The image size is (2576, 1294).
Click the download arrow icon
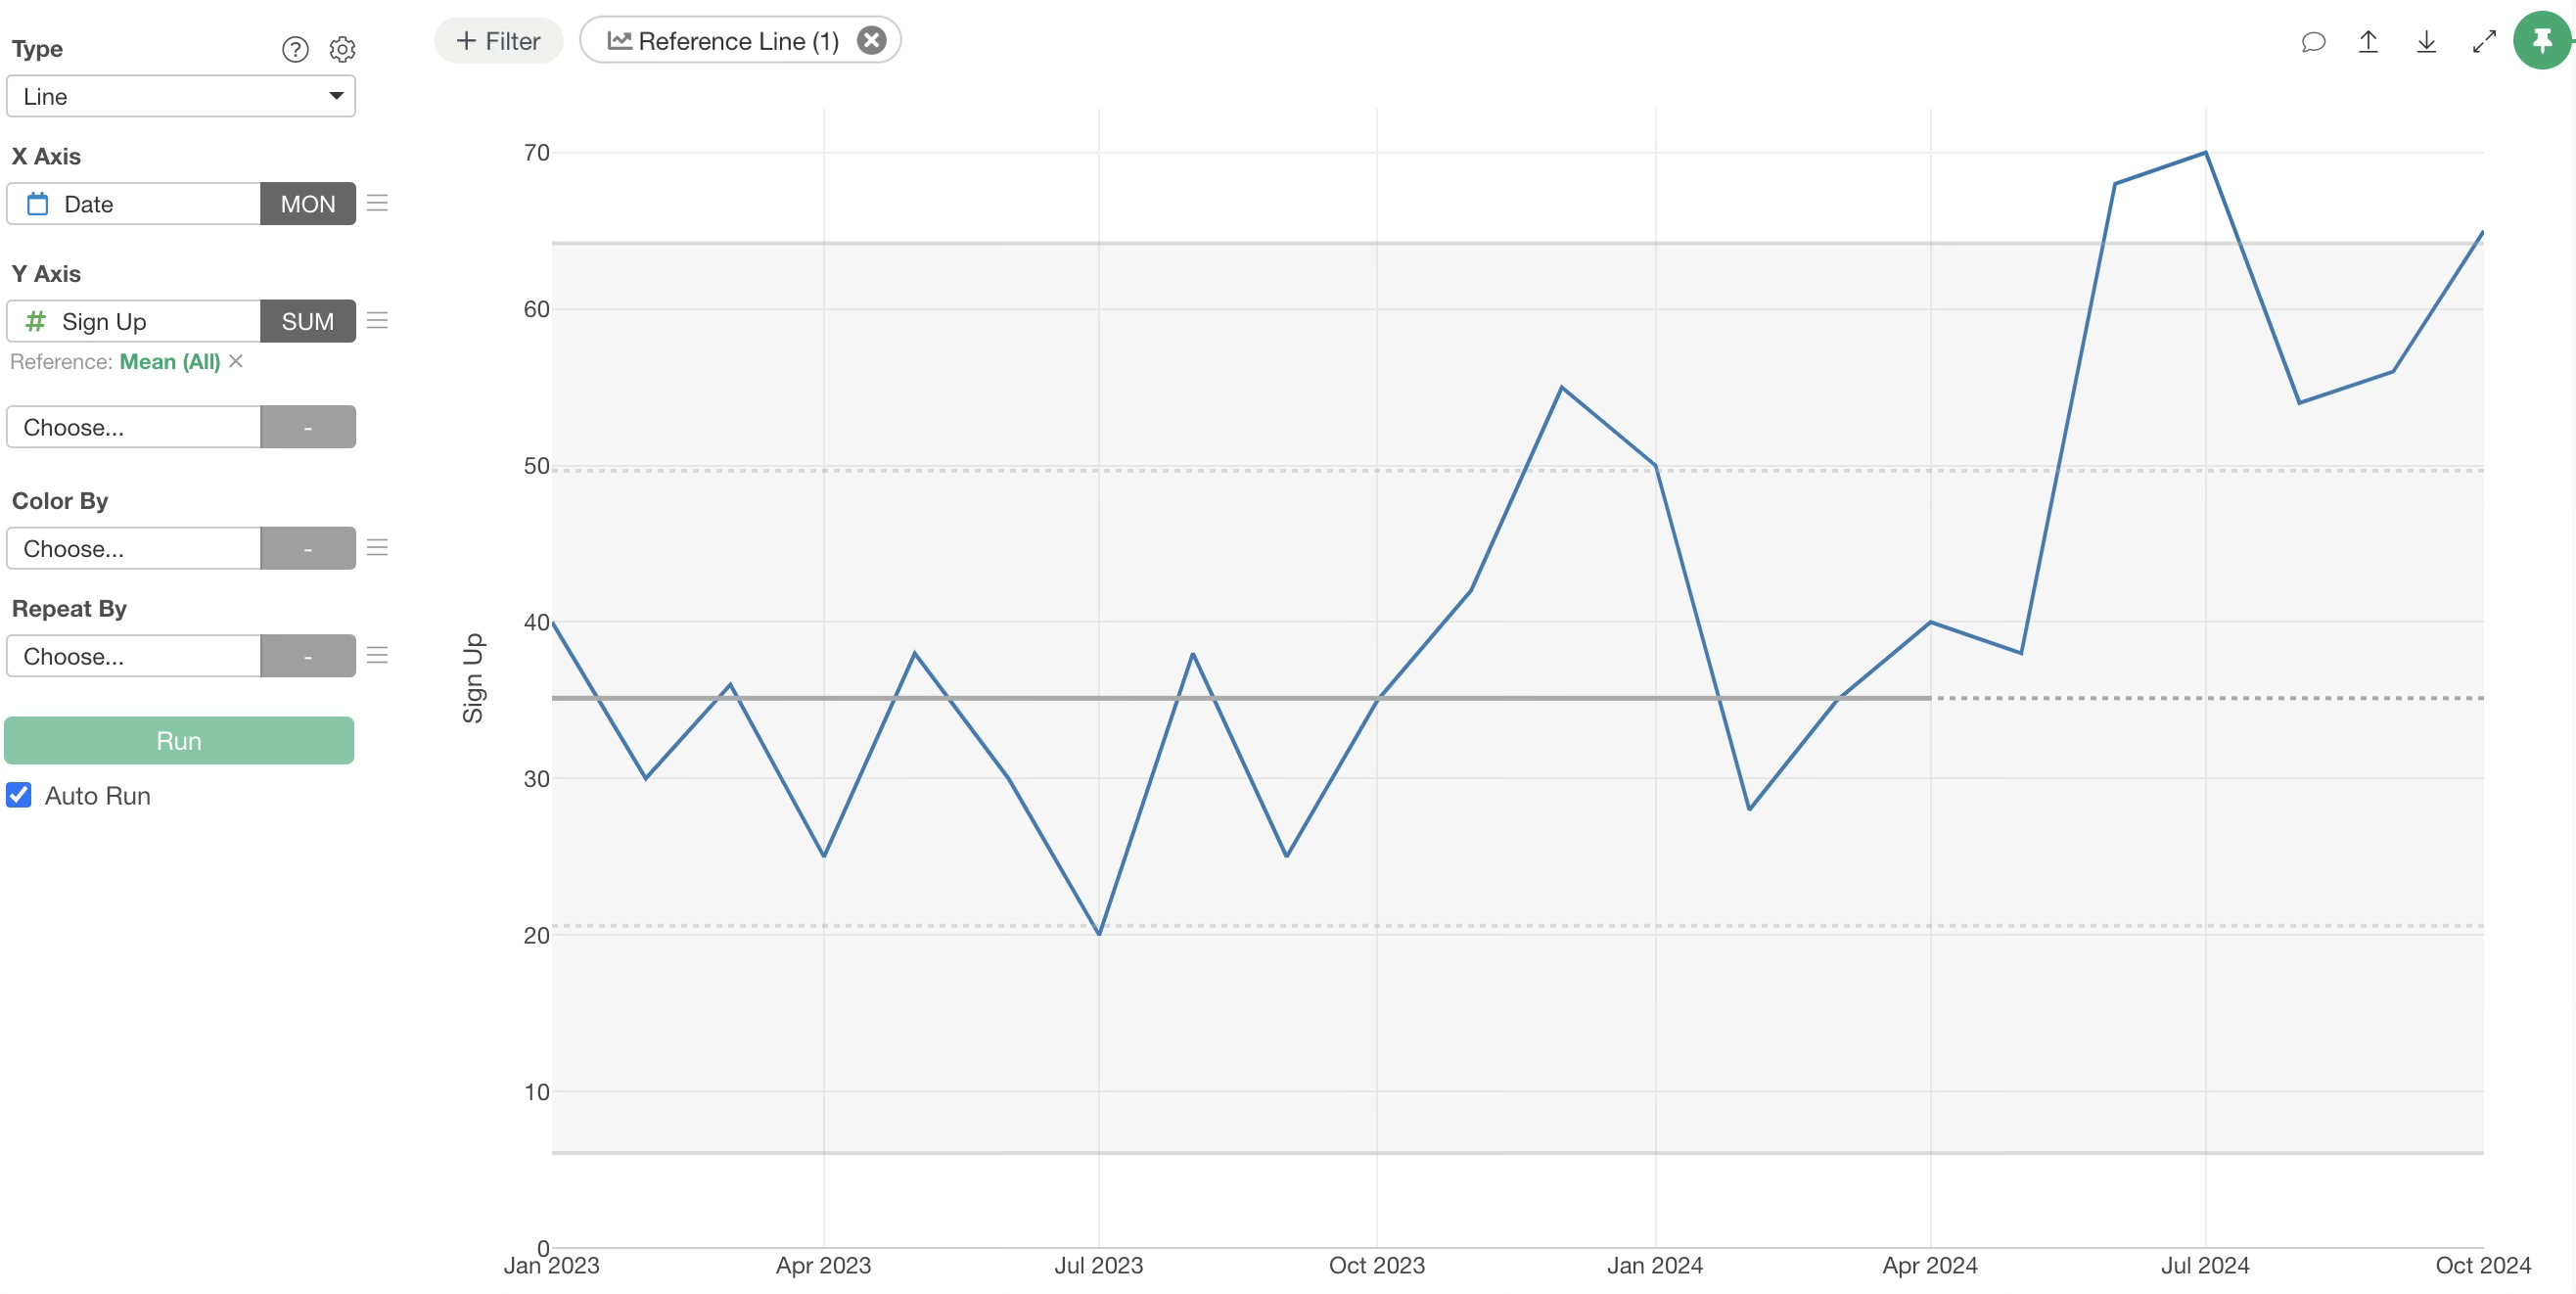pyautogui.click(x=2425, y=42)
